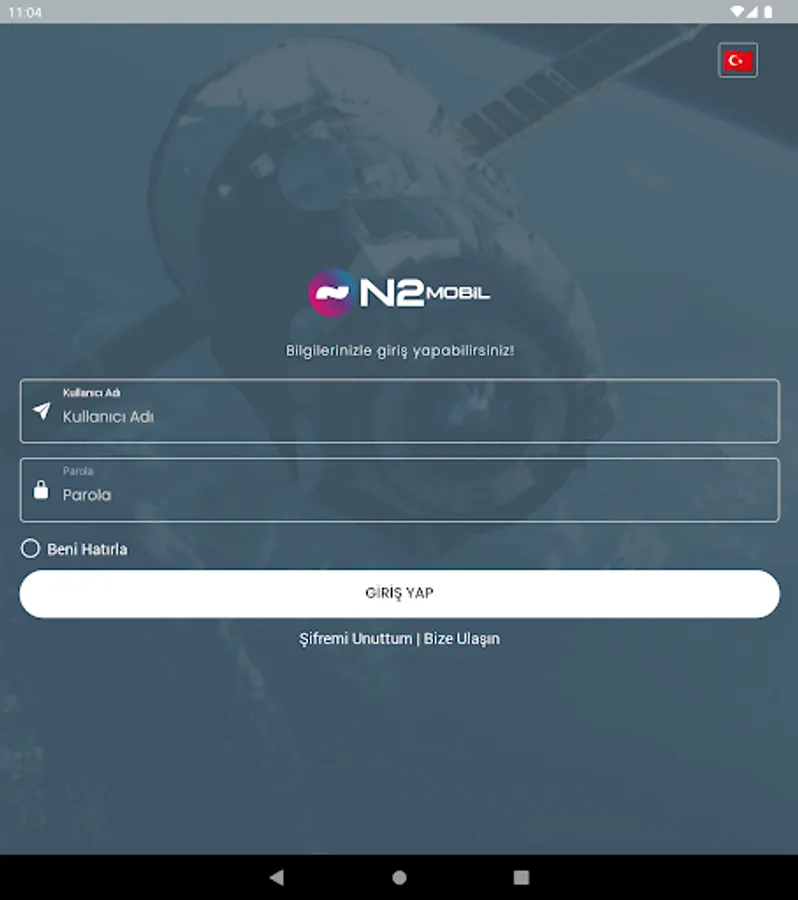Focus the Parola input field
The height and width of the screenshot is (900, 798).
coord(400,490)
